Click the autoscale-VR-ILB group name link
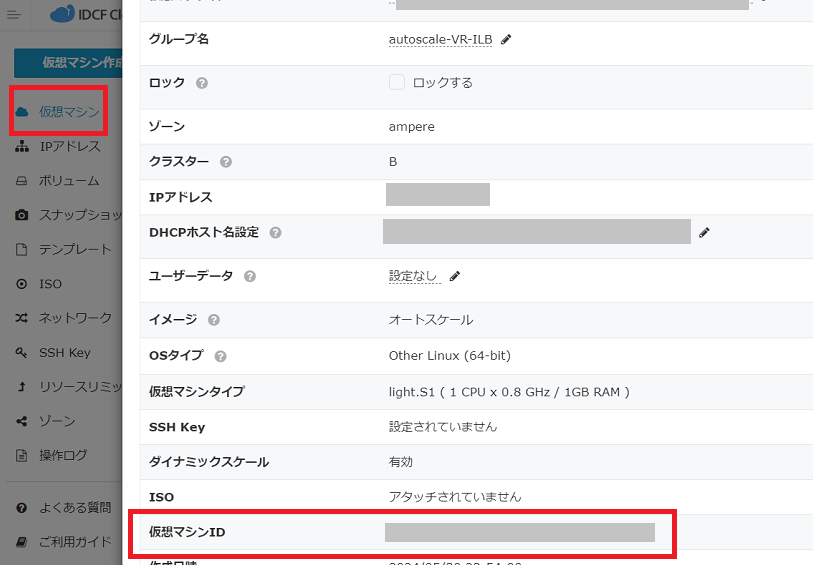813x565 pixels. click(x=440, y=39)
